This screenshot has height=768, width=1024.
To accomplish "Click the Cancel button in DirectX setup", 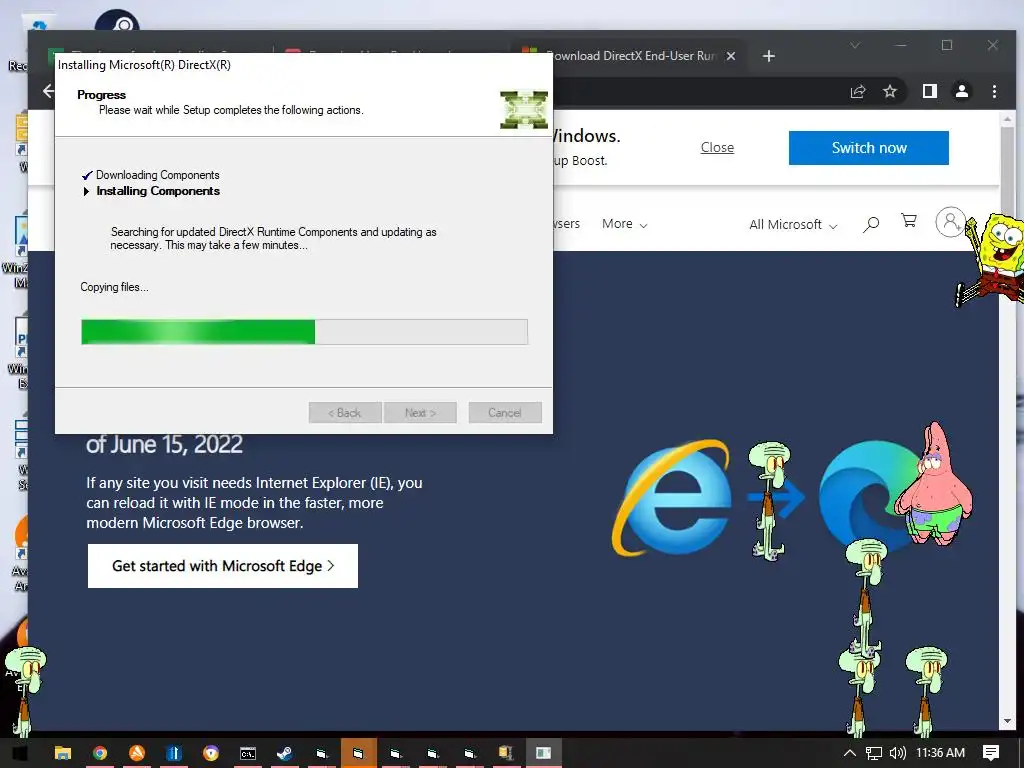I will [505, 413].
